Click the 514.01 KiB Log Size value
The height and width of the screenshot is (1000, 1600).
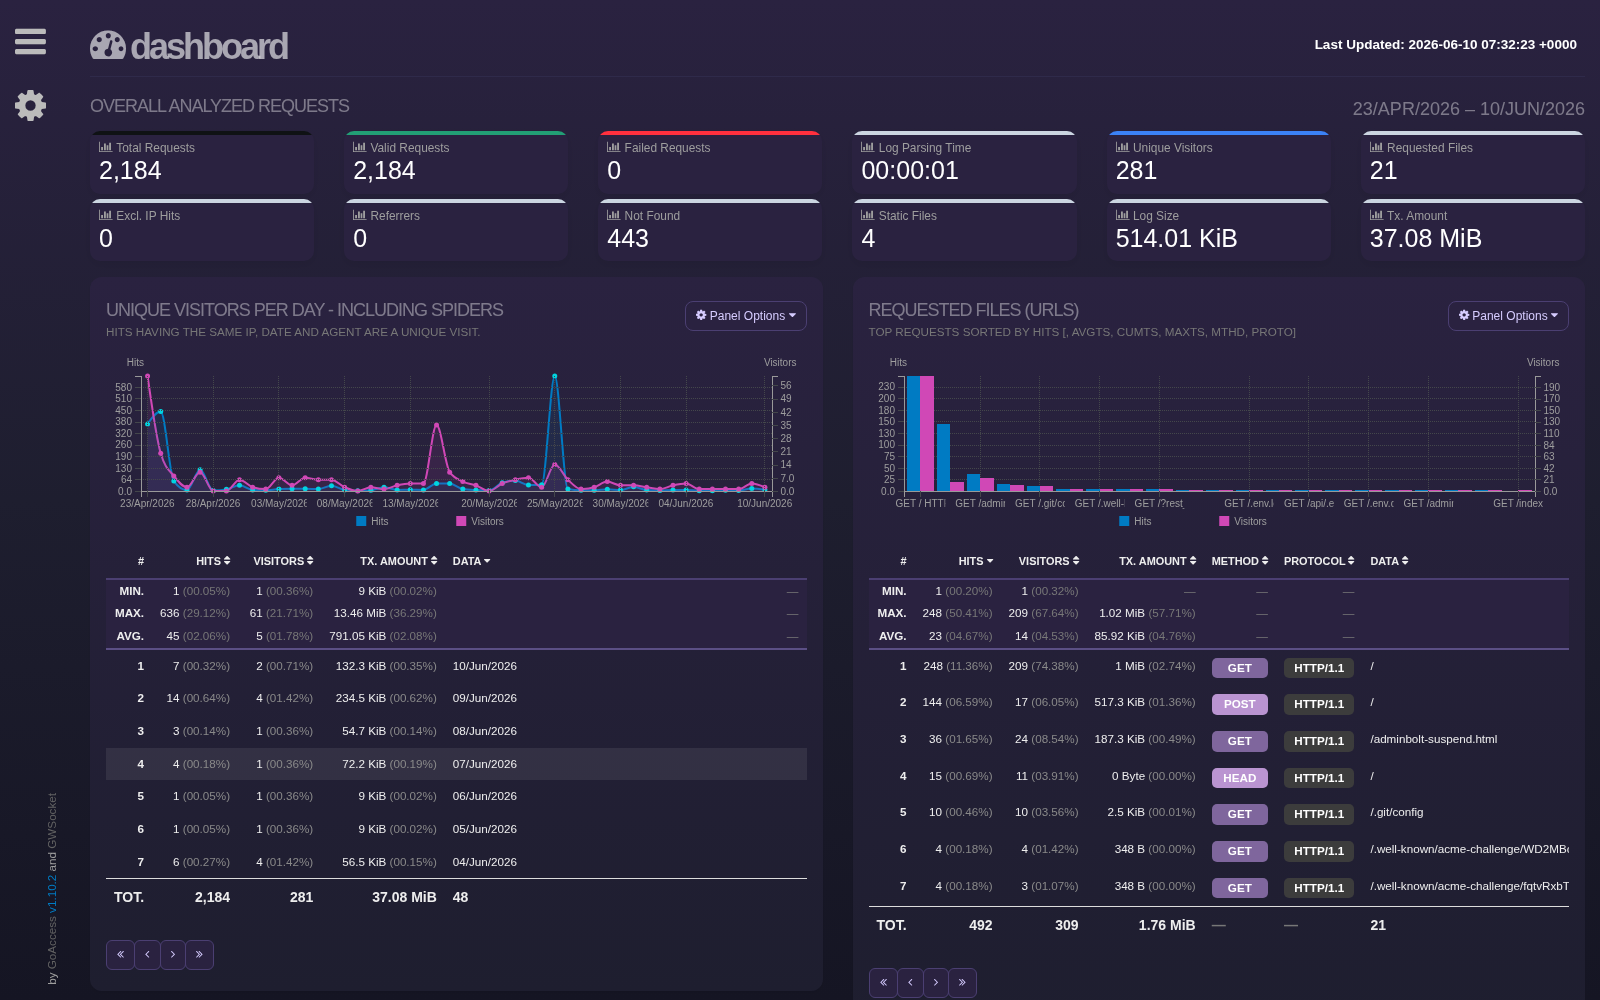coord(1176,238)
